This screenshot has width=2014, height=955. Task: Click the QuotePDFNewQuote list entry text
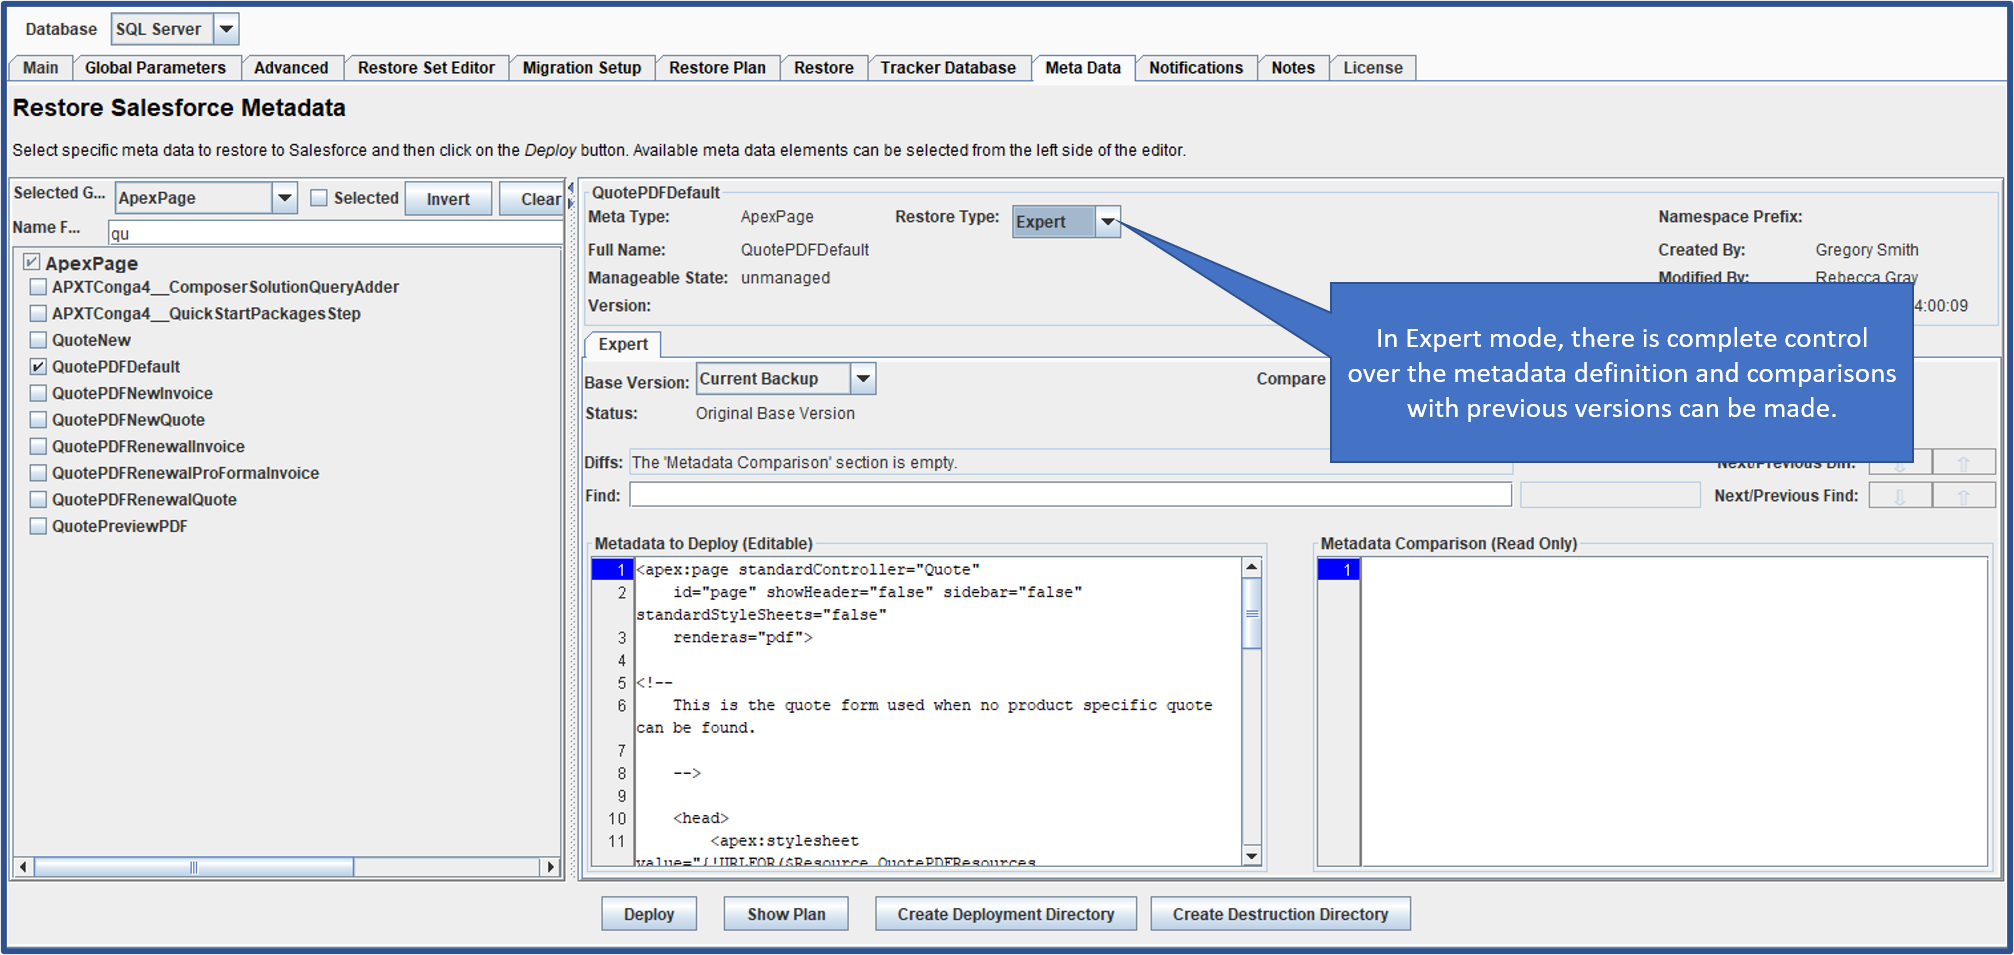pyautogui.click(x=128, y=420)
